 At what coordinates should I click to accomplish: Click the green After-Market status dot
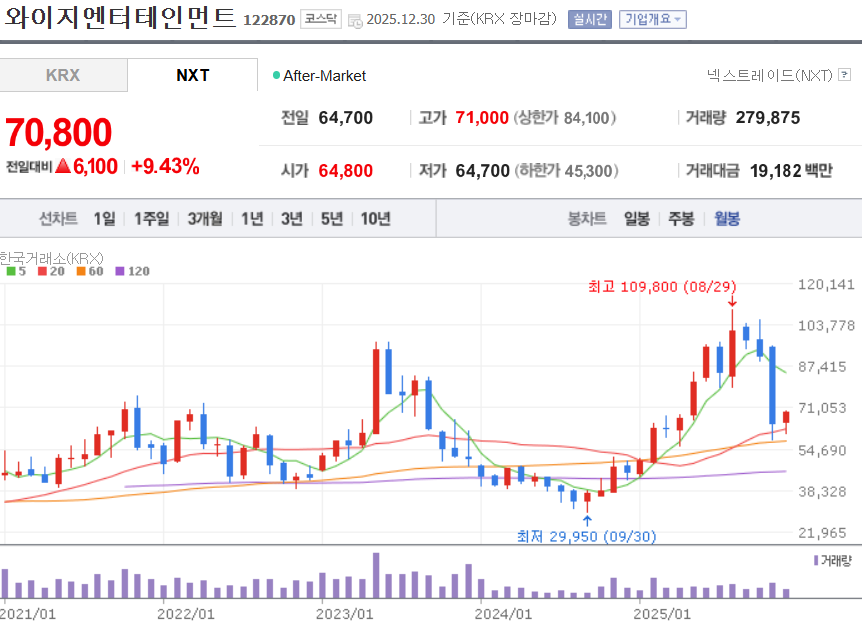click(x=277, y=75)
